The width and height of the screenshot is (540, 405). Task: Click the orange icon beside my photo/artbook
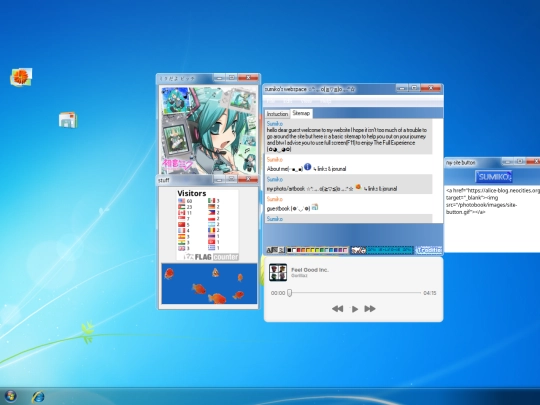pos(358,187)
